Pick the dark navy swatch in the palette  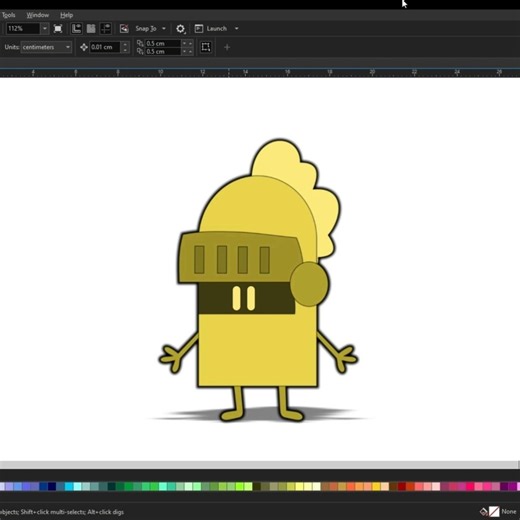click(52, 486)
